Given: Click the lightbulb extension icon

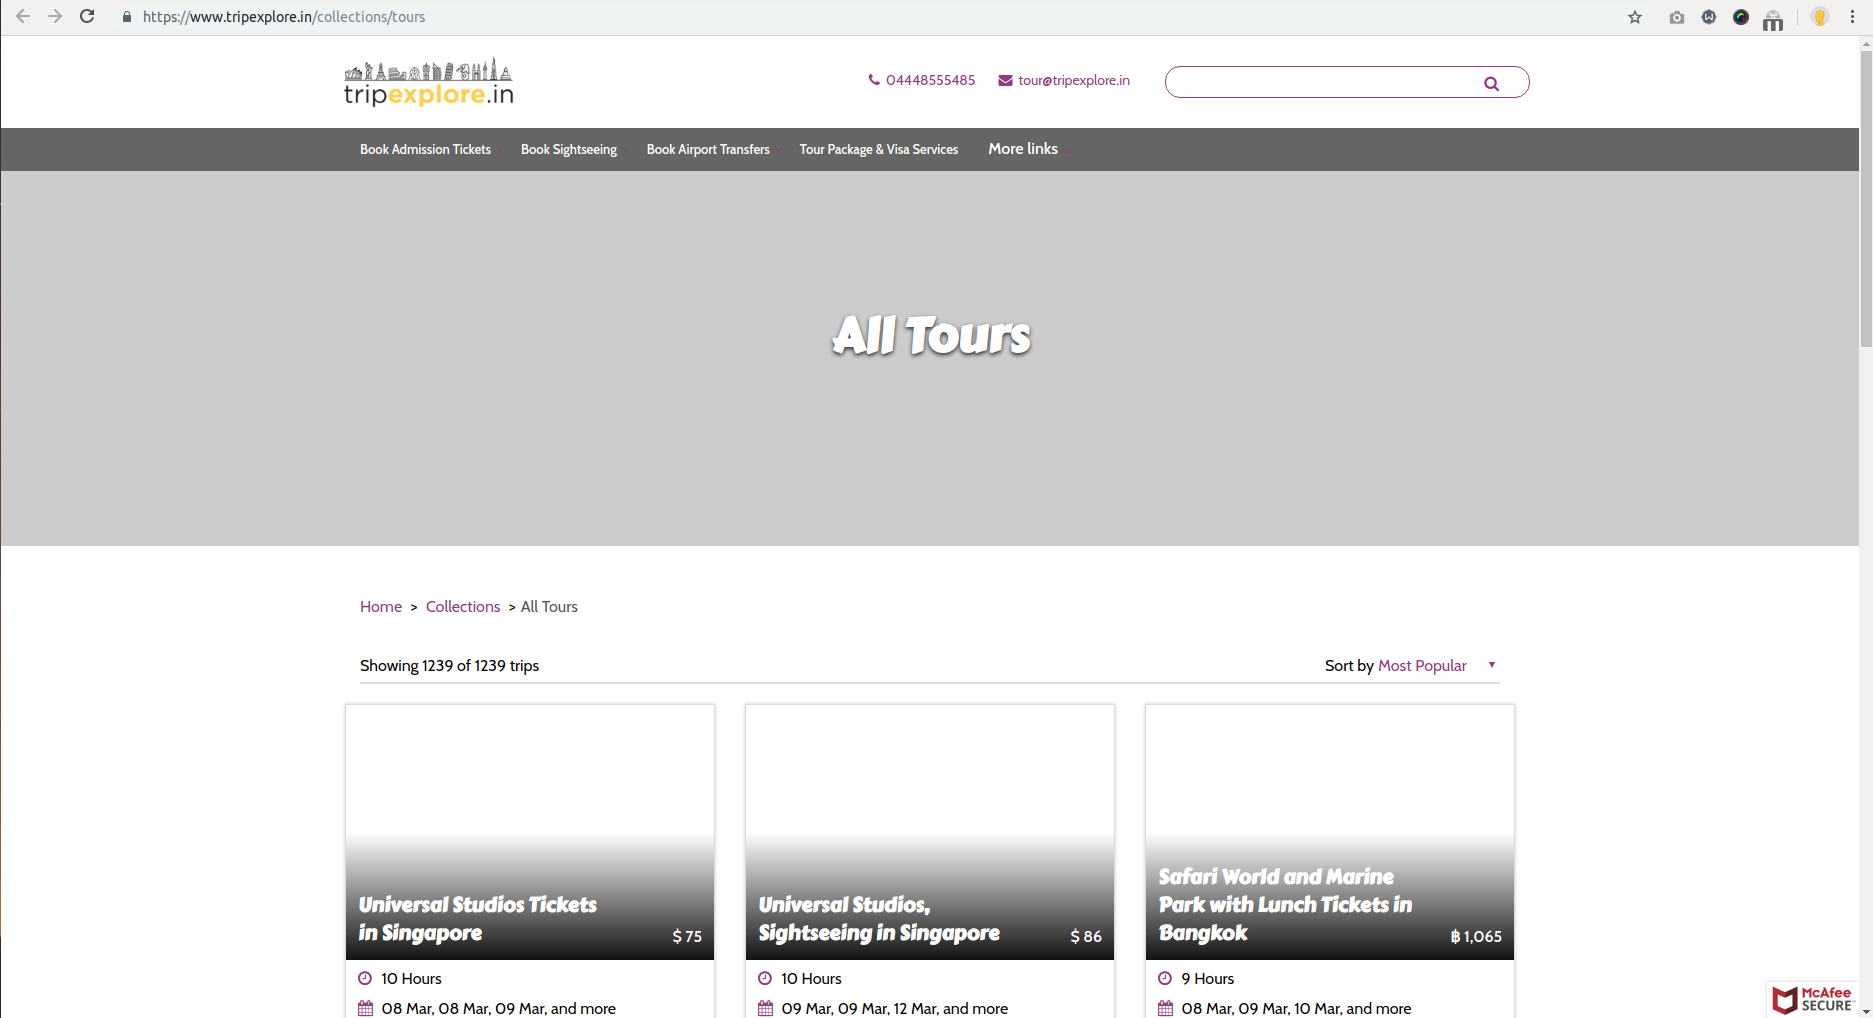Looking at the screenshot, I should tap(1820, 17).
